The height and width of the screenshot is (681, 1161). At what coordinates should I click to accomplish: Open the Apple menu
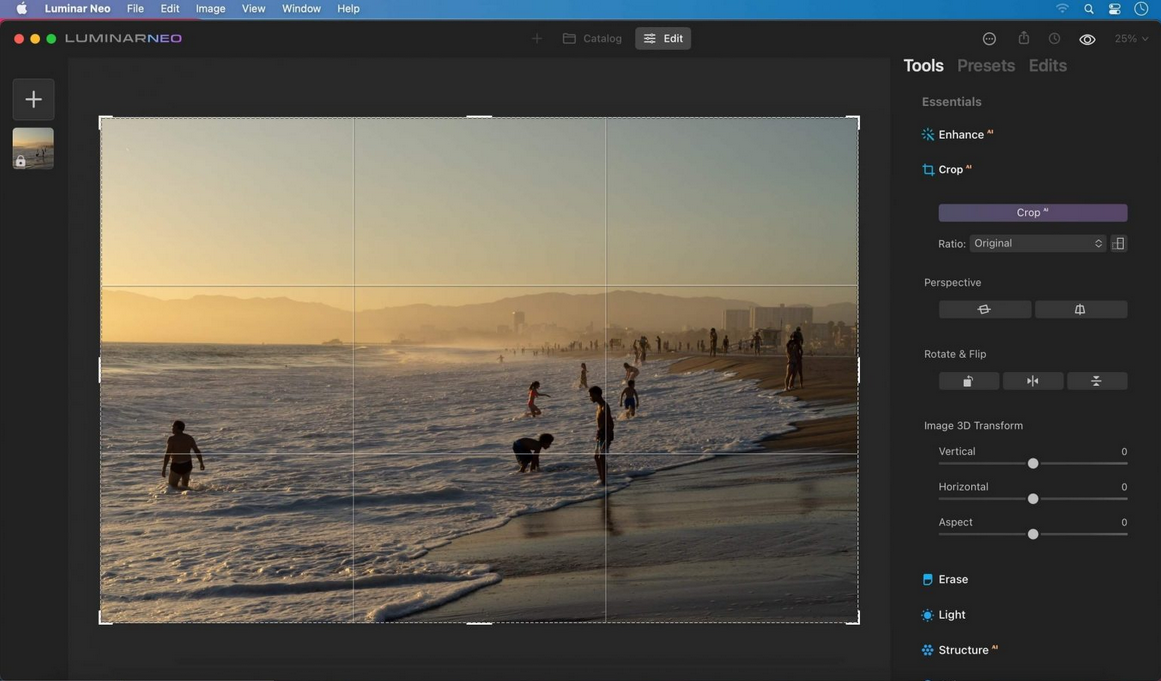click(x=21, y=9)
